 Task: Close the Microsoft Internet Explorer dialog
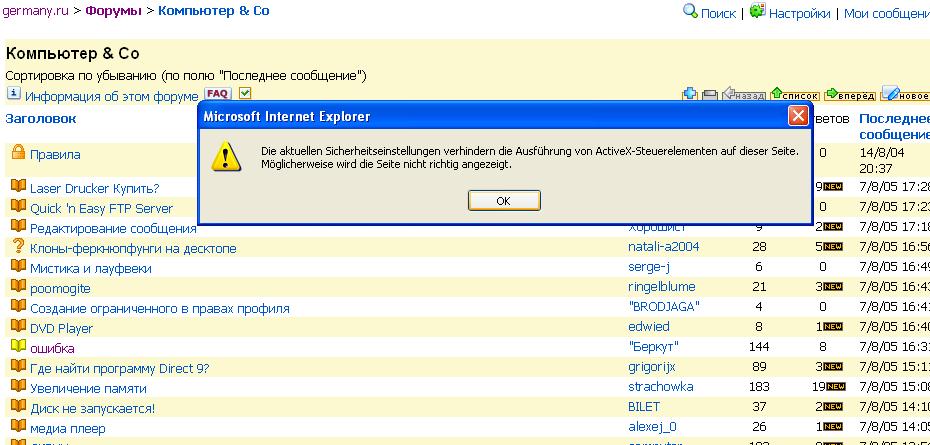[x=797, y=116]
